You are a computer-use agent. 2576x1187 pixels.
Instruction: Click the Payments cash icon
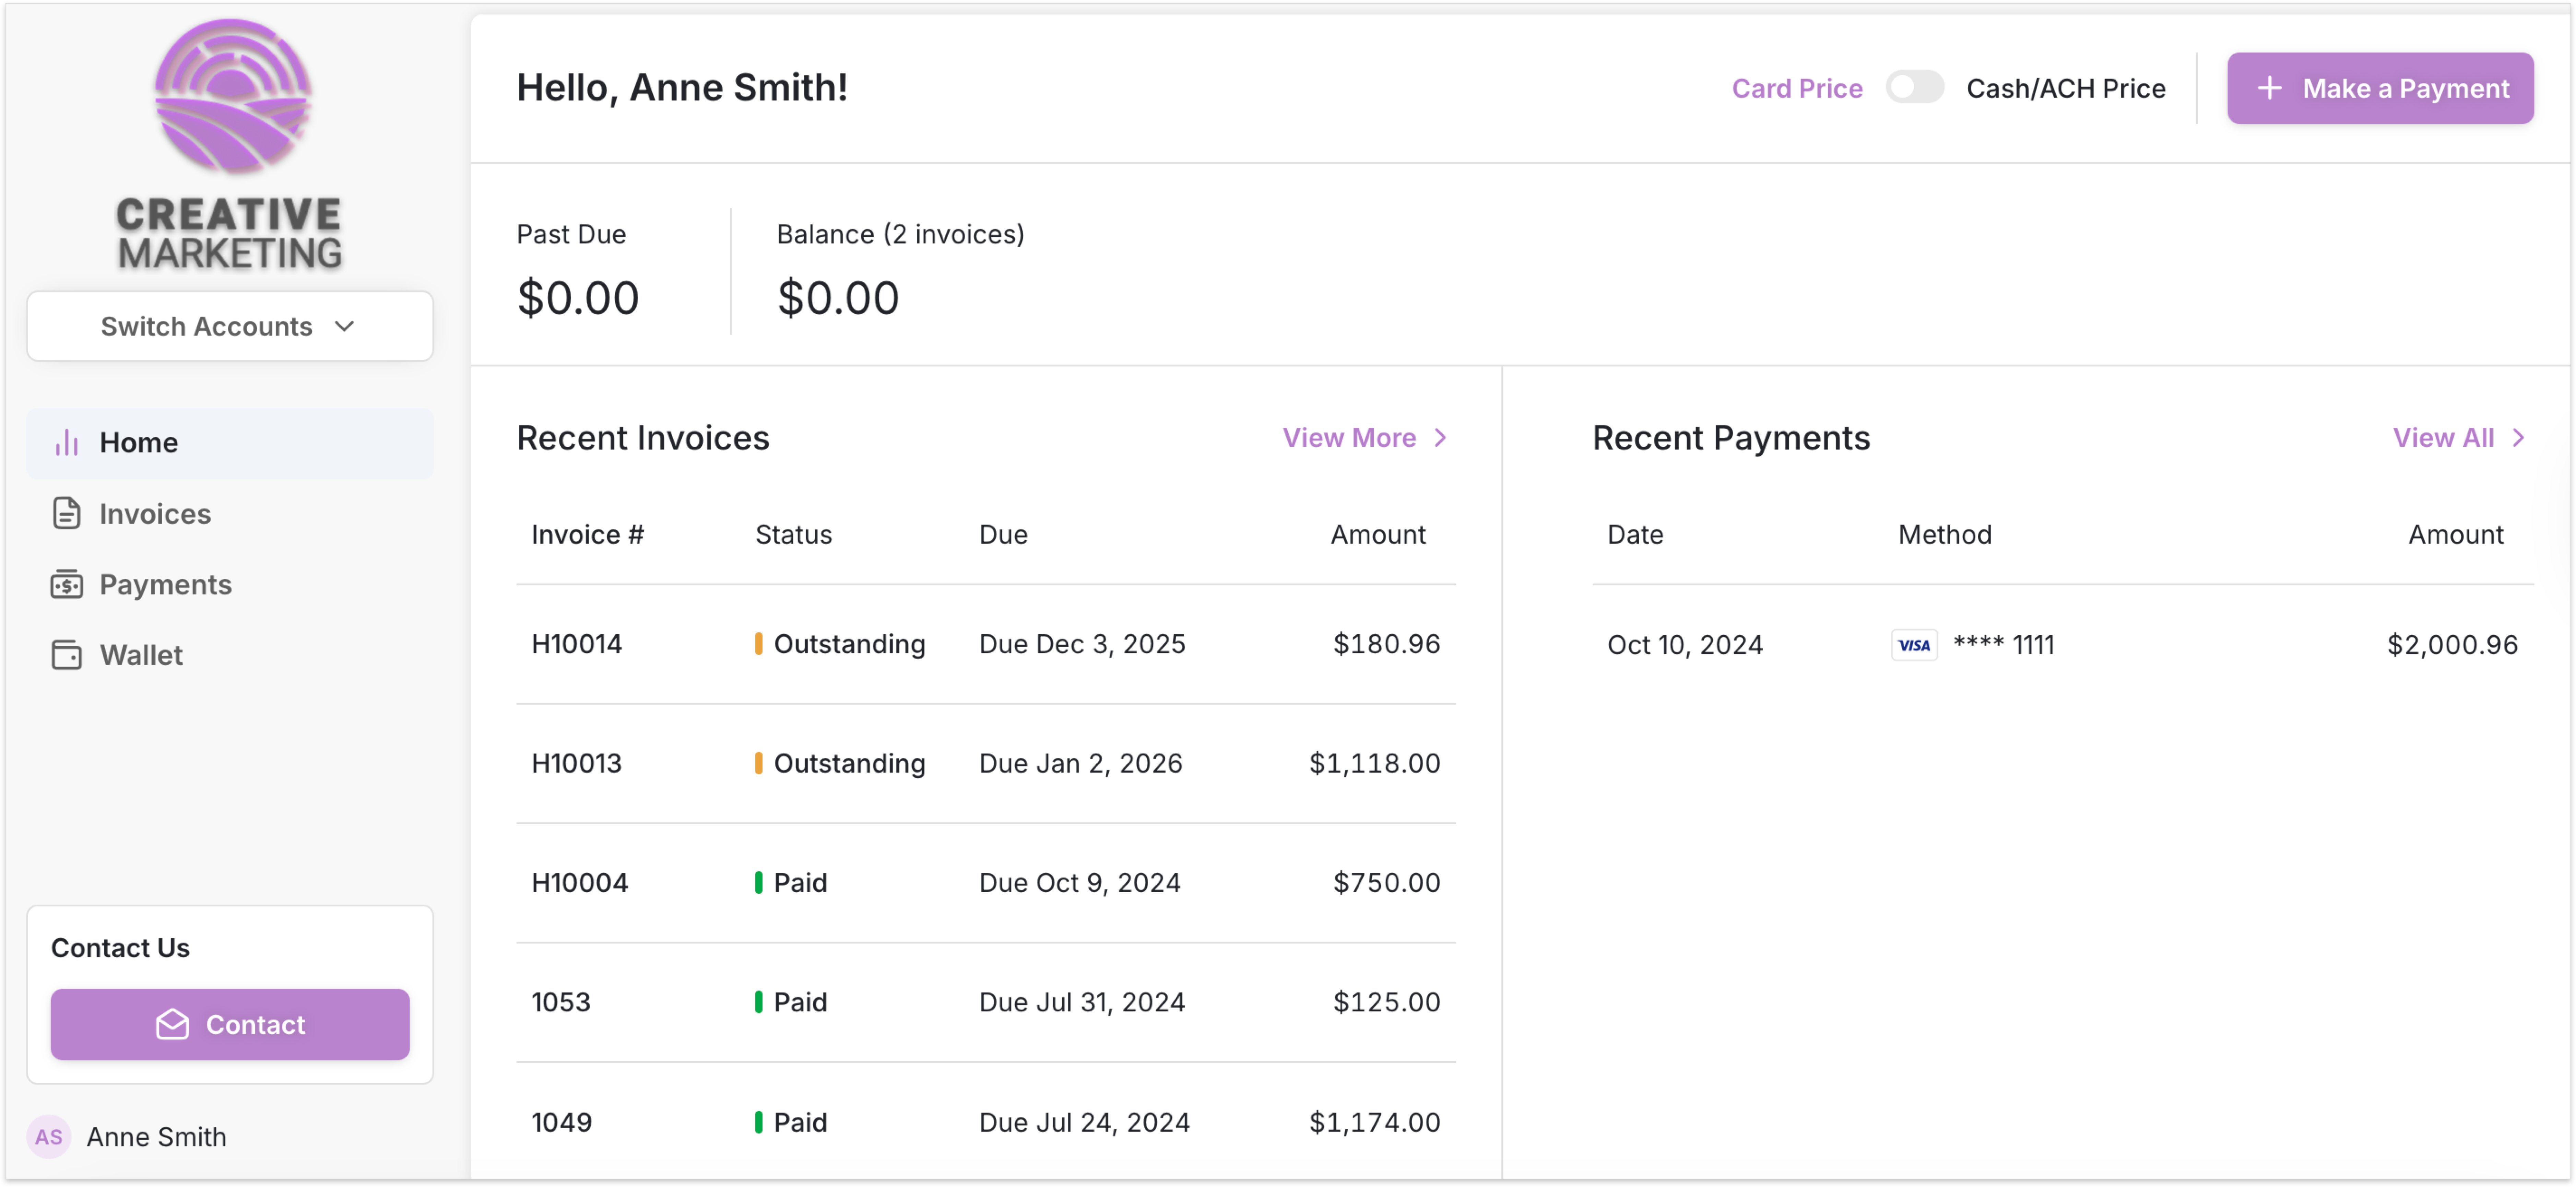tap(67, 584)
